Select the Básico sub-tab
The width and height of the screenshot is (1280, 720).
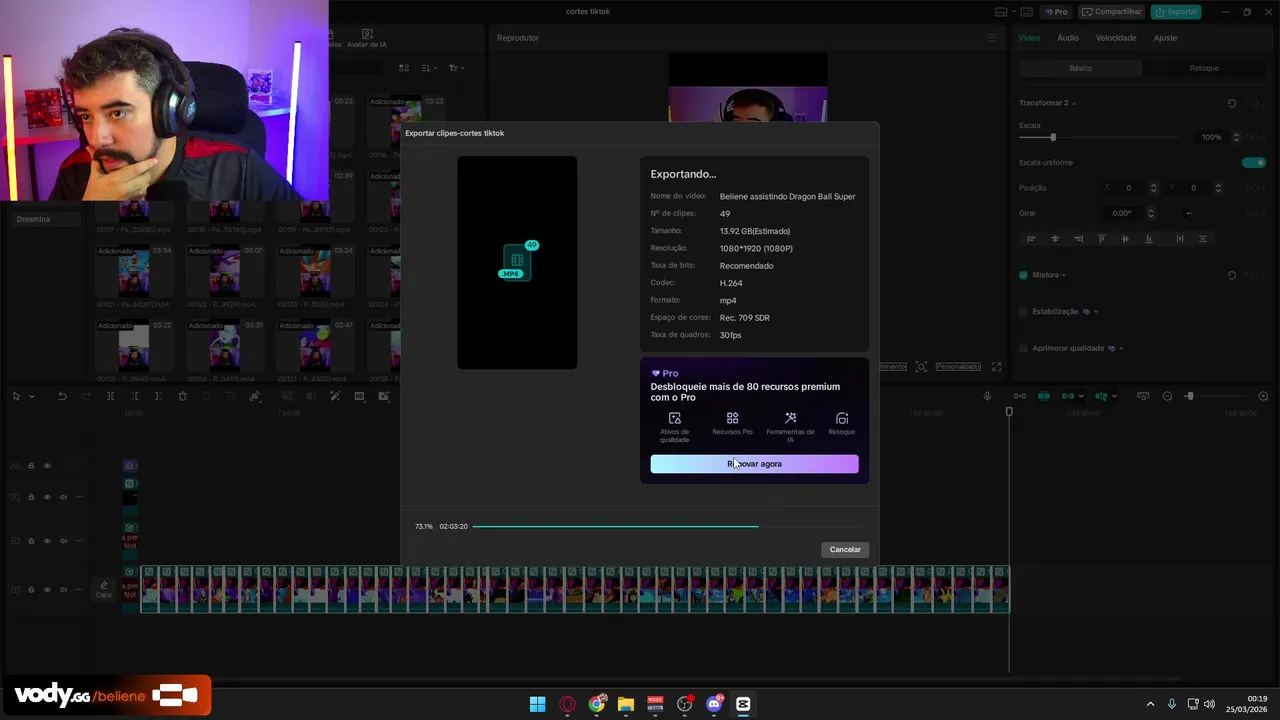1081,68
